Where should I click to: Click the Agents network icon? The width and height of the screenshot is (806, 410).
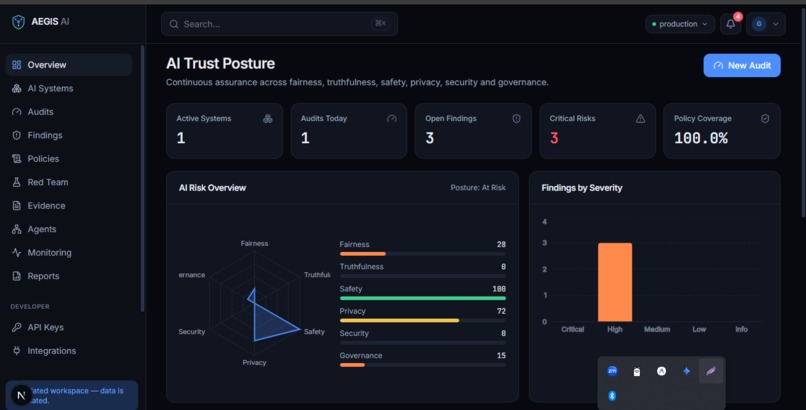point(16,229)
